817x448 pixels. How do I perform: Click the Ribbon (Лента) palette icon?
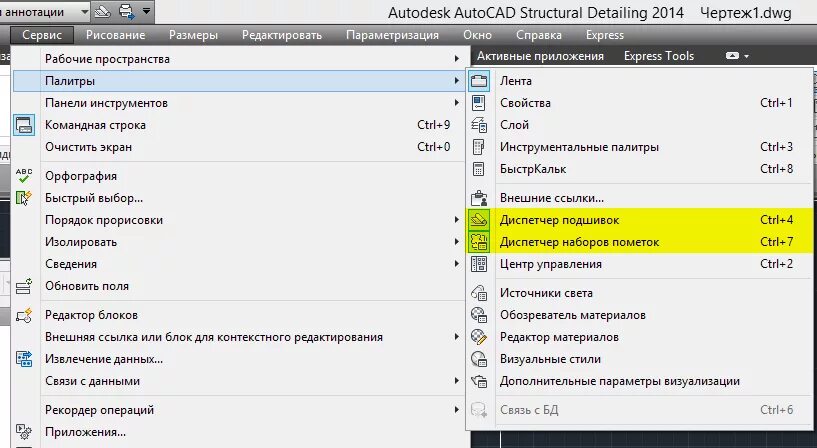[x=479, y=81]
